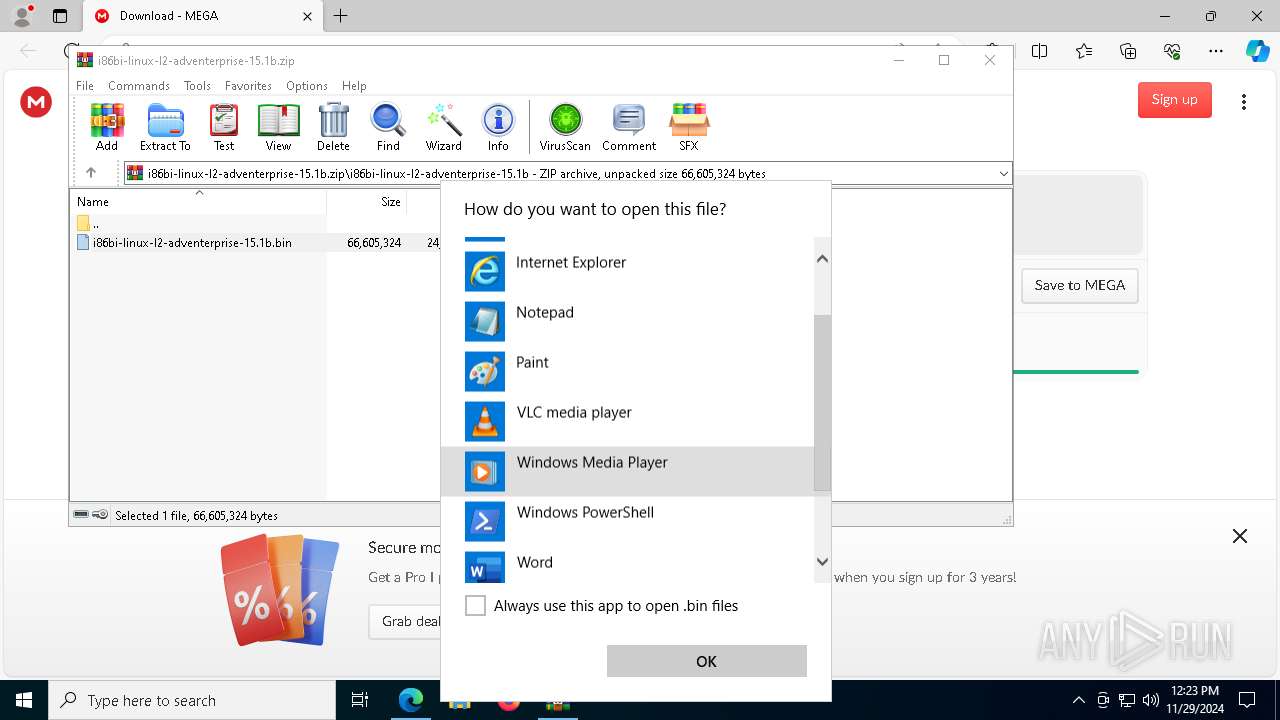This screenshot has width=1280, height=720.
Task: Launch the Wizard toolbar icon
Action: (443, 127)
